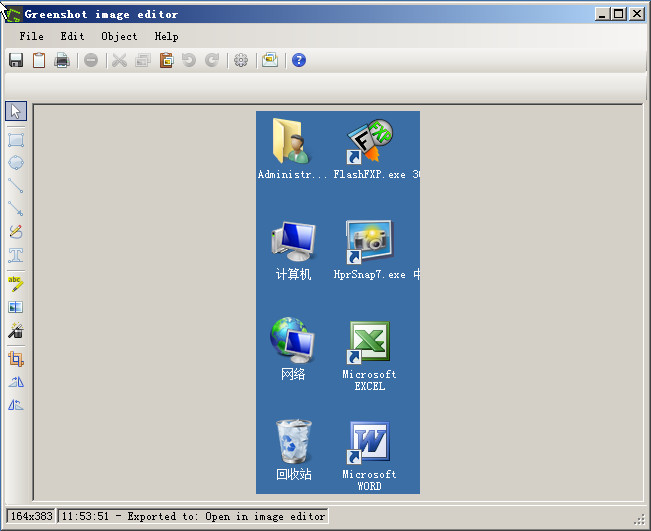The image size is (651, 531).
Task: Select the Effects magic wand tool
Action: point(16,330)
